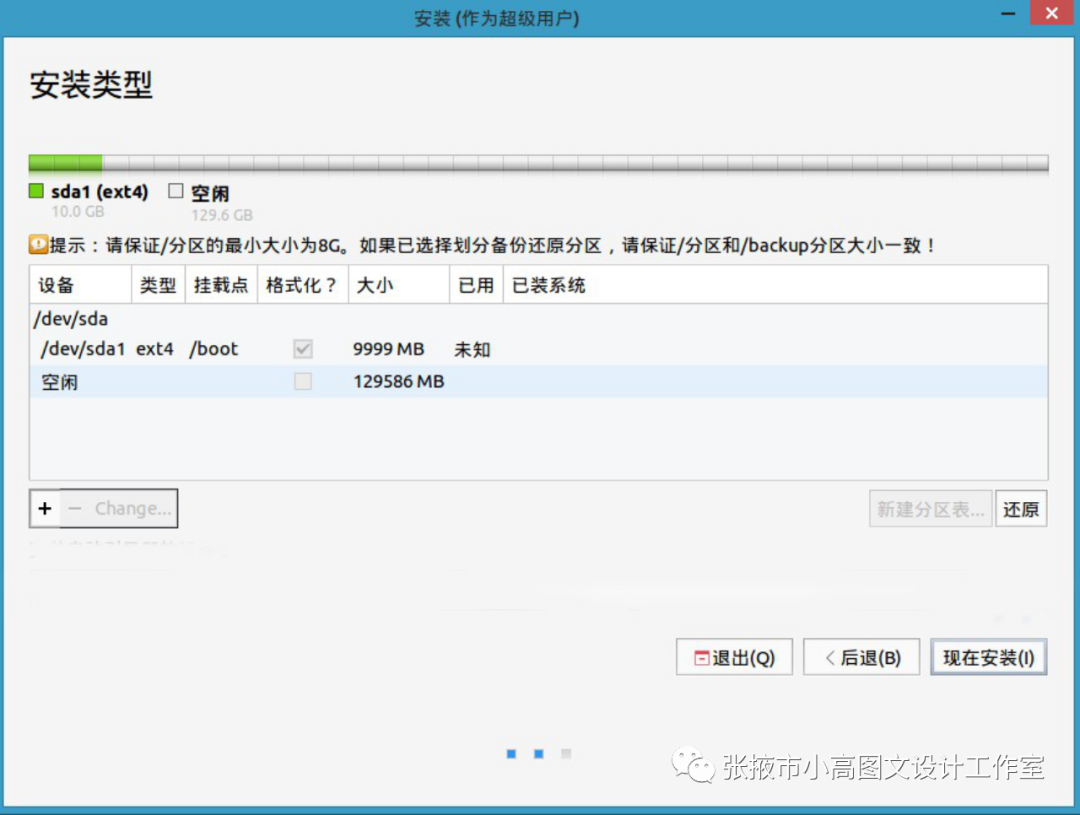The height and width of the screenshot is (815, 1080).
Task: Start installation with 现在安装(I) button
Action: pyautogui.click(x=988, y=657)
